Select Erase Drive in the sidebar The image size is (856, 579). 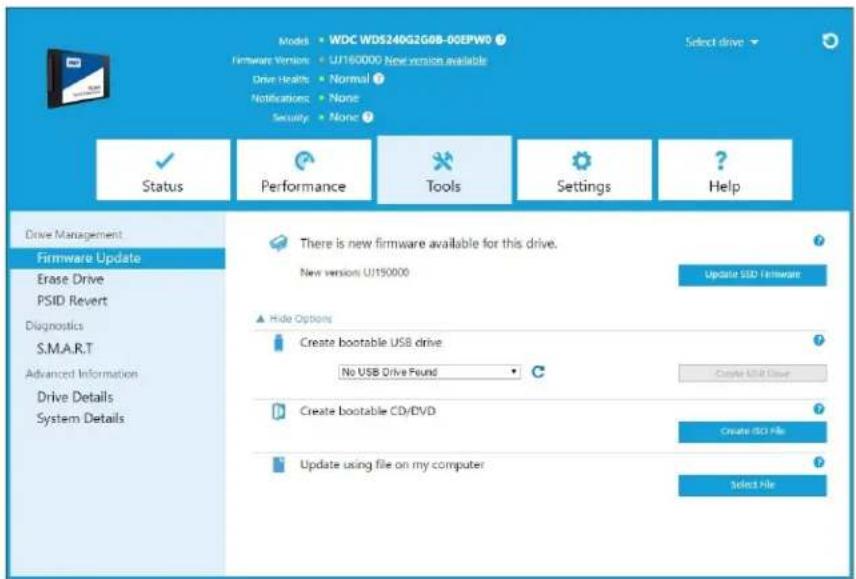pyautogui.click(x=70, y=279)
